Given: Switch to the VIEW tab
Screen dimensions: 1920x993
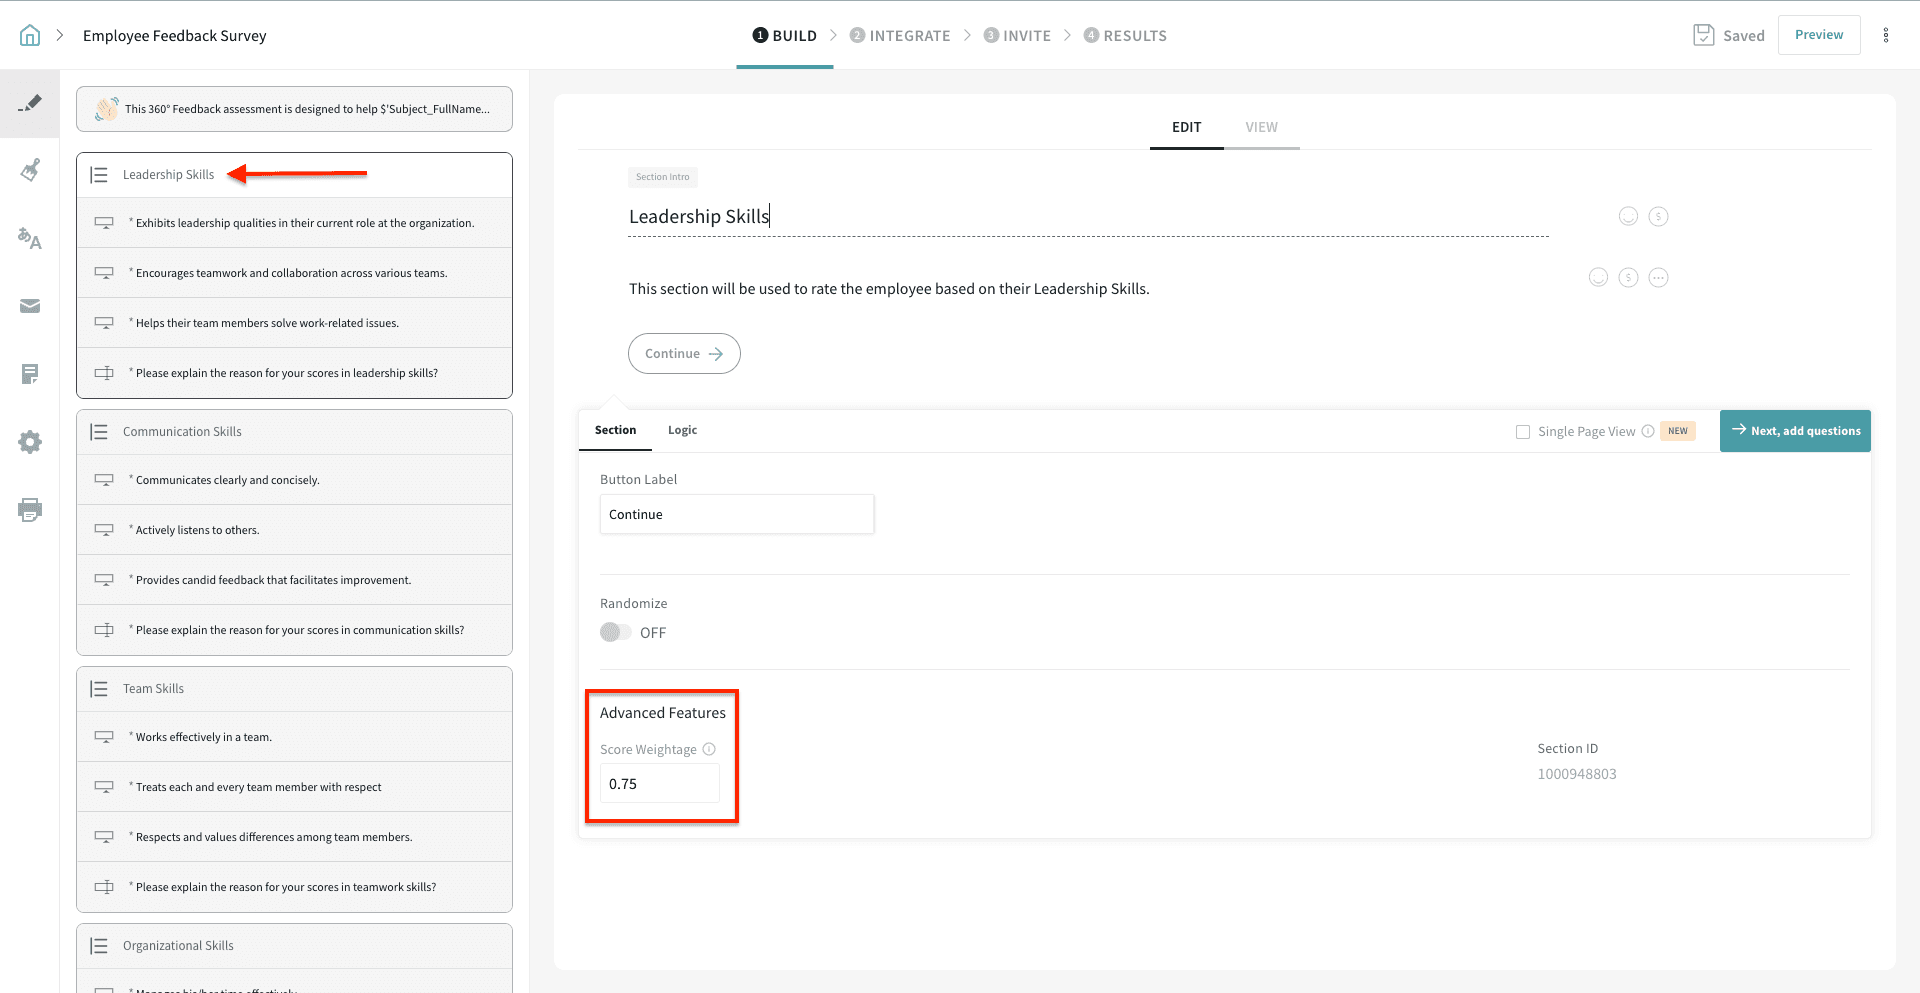Looking at the screenshot, I should (x=1261, y=127).
